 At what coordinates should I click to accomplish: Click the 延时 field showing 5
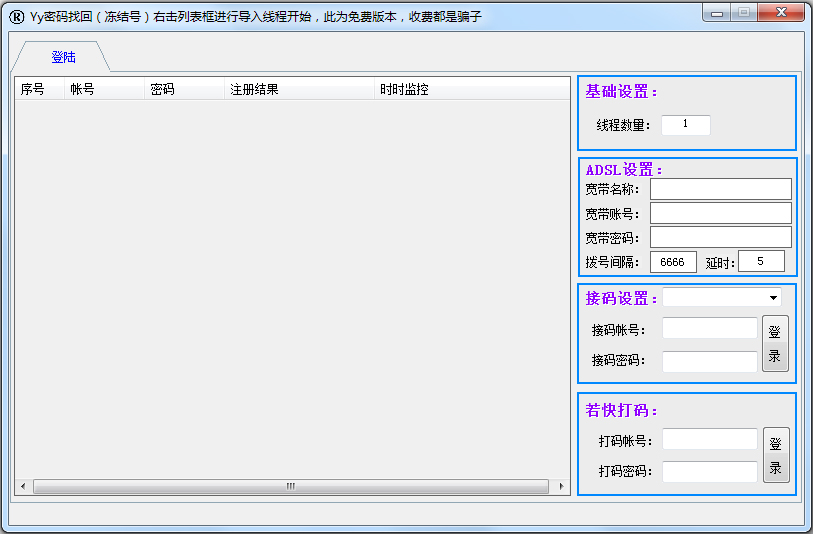pos(761,262)
